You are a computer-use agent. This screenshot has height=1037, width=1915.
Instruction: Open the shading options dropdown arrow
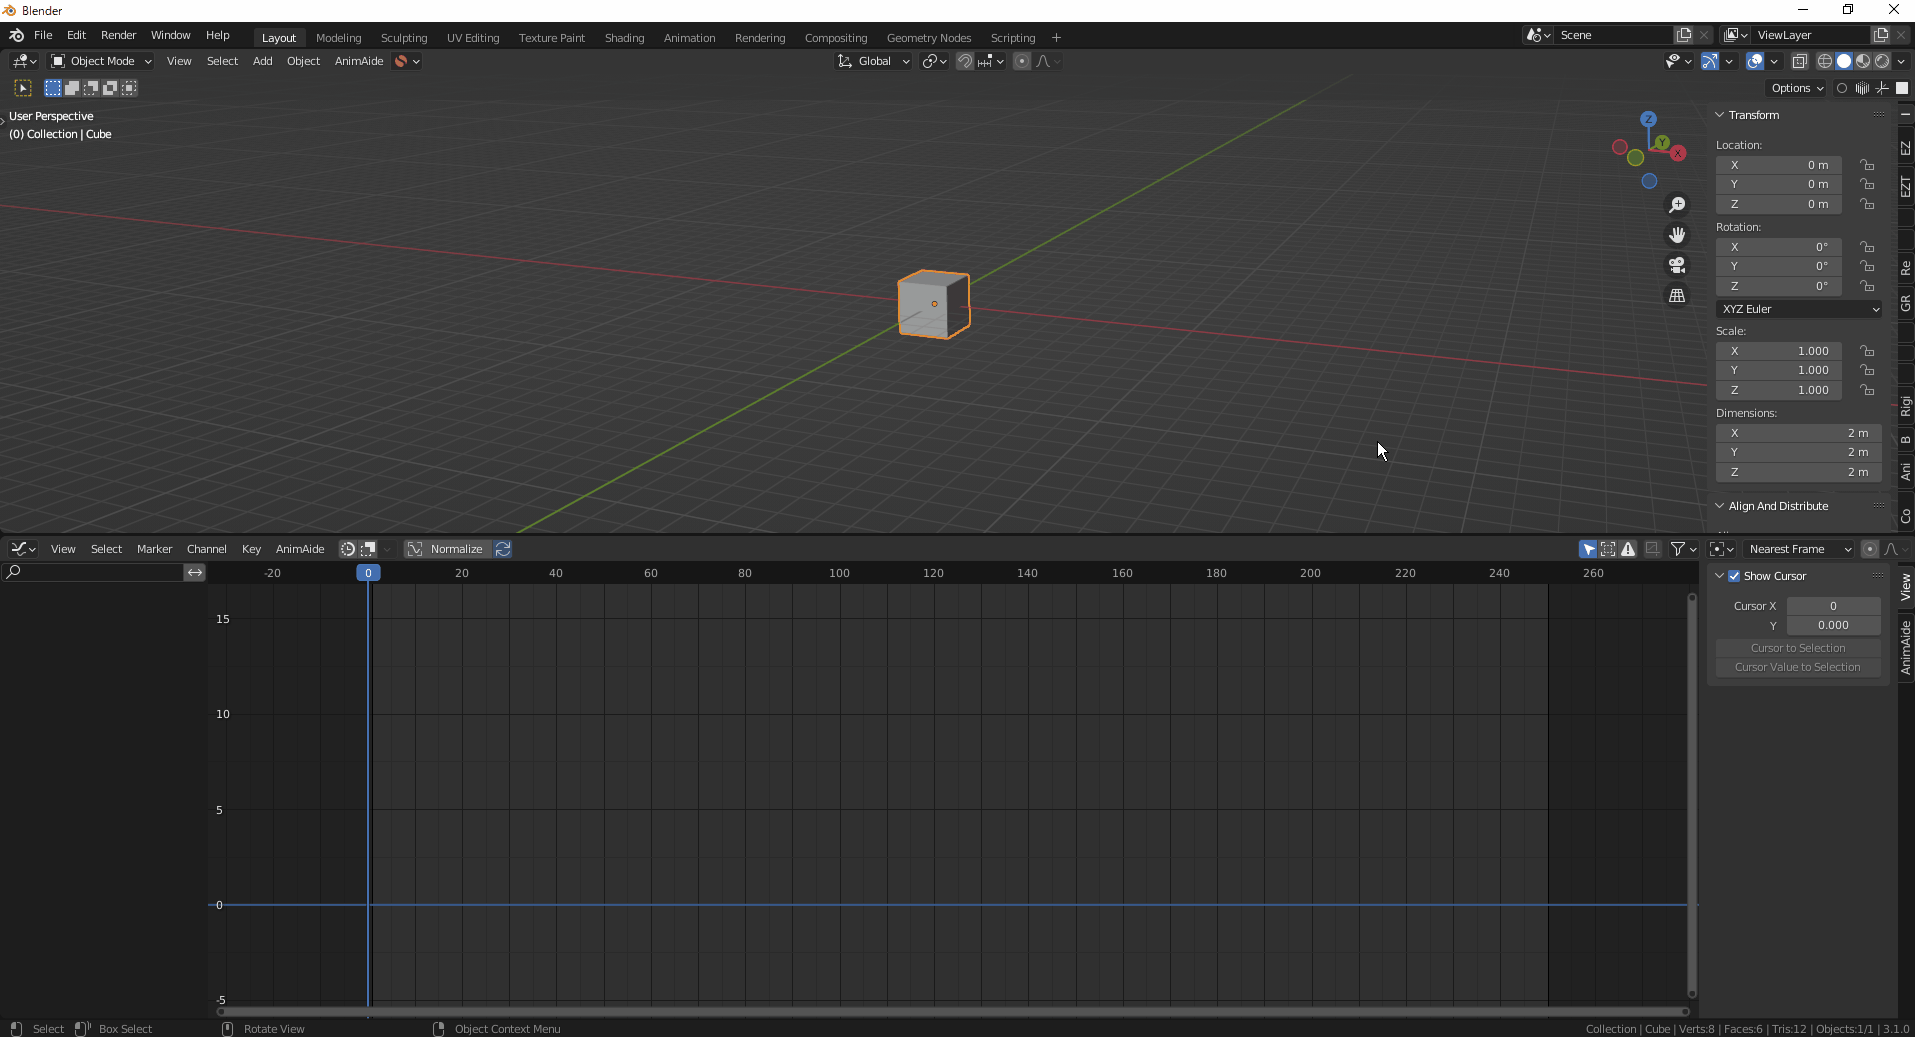coord(1901,61)
